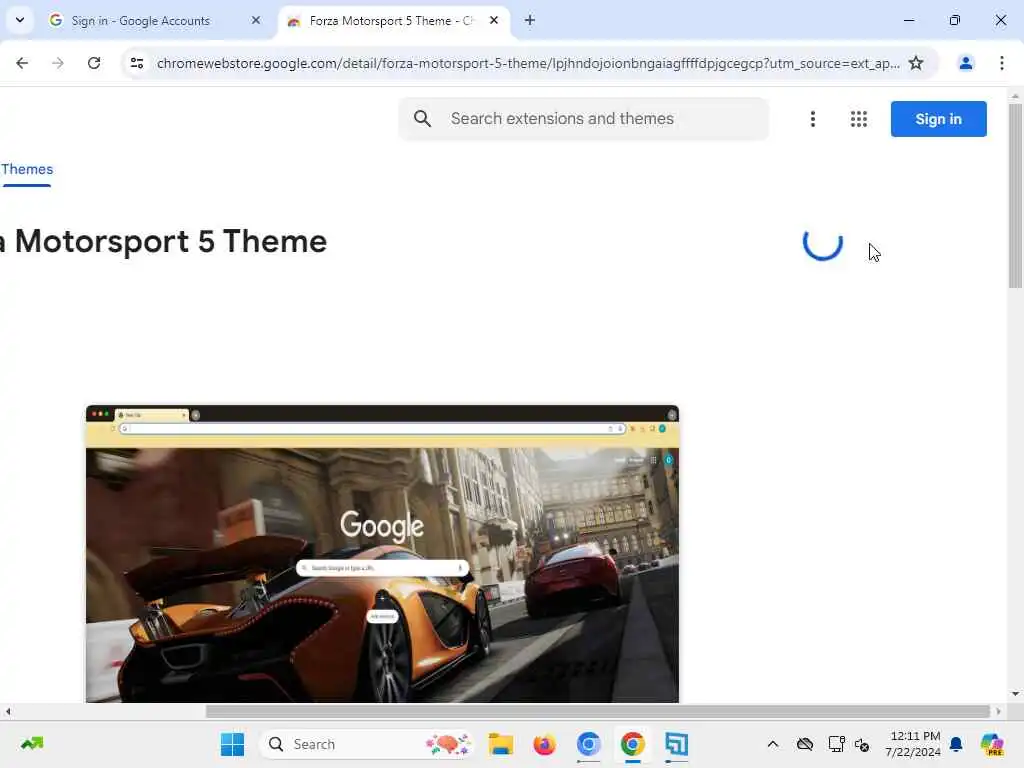Select the Forza Motorsport 5 Theme tab

click(394, 21)
